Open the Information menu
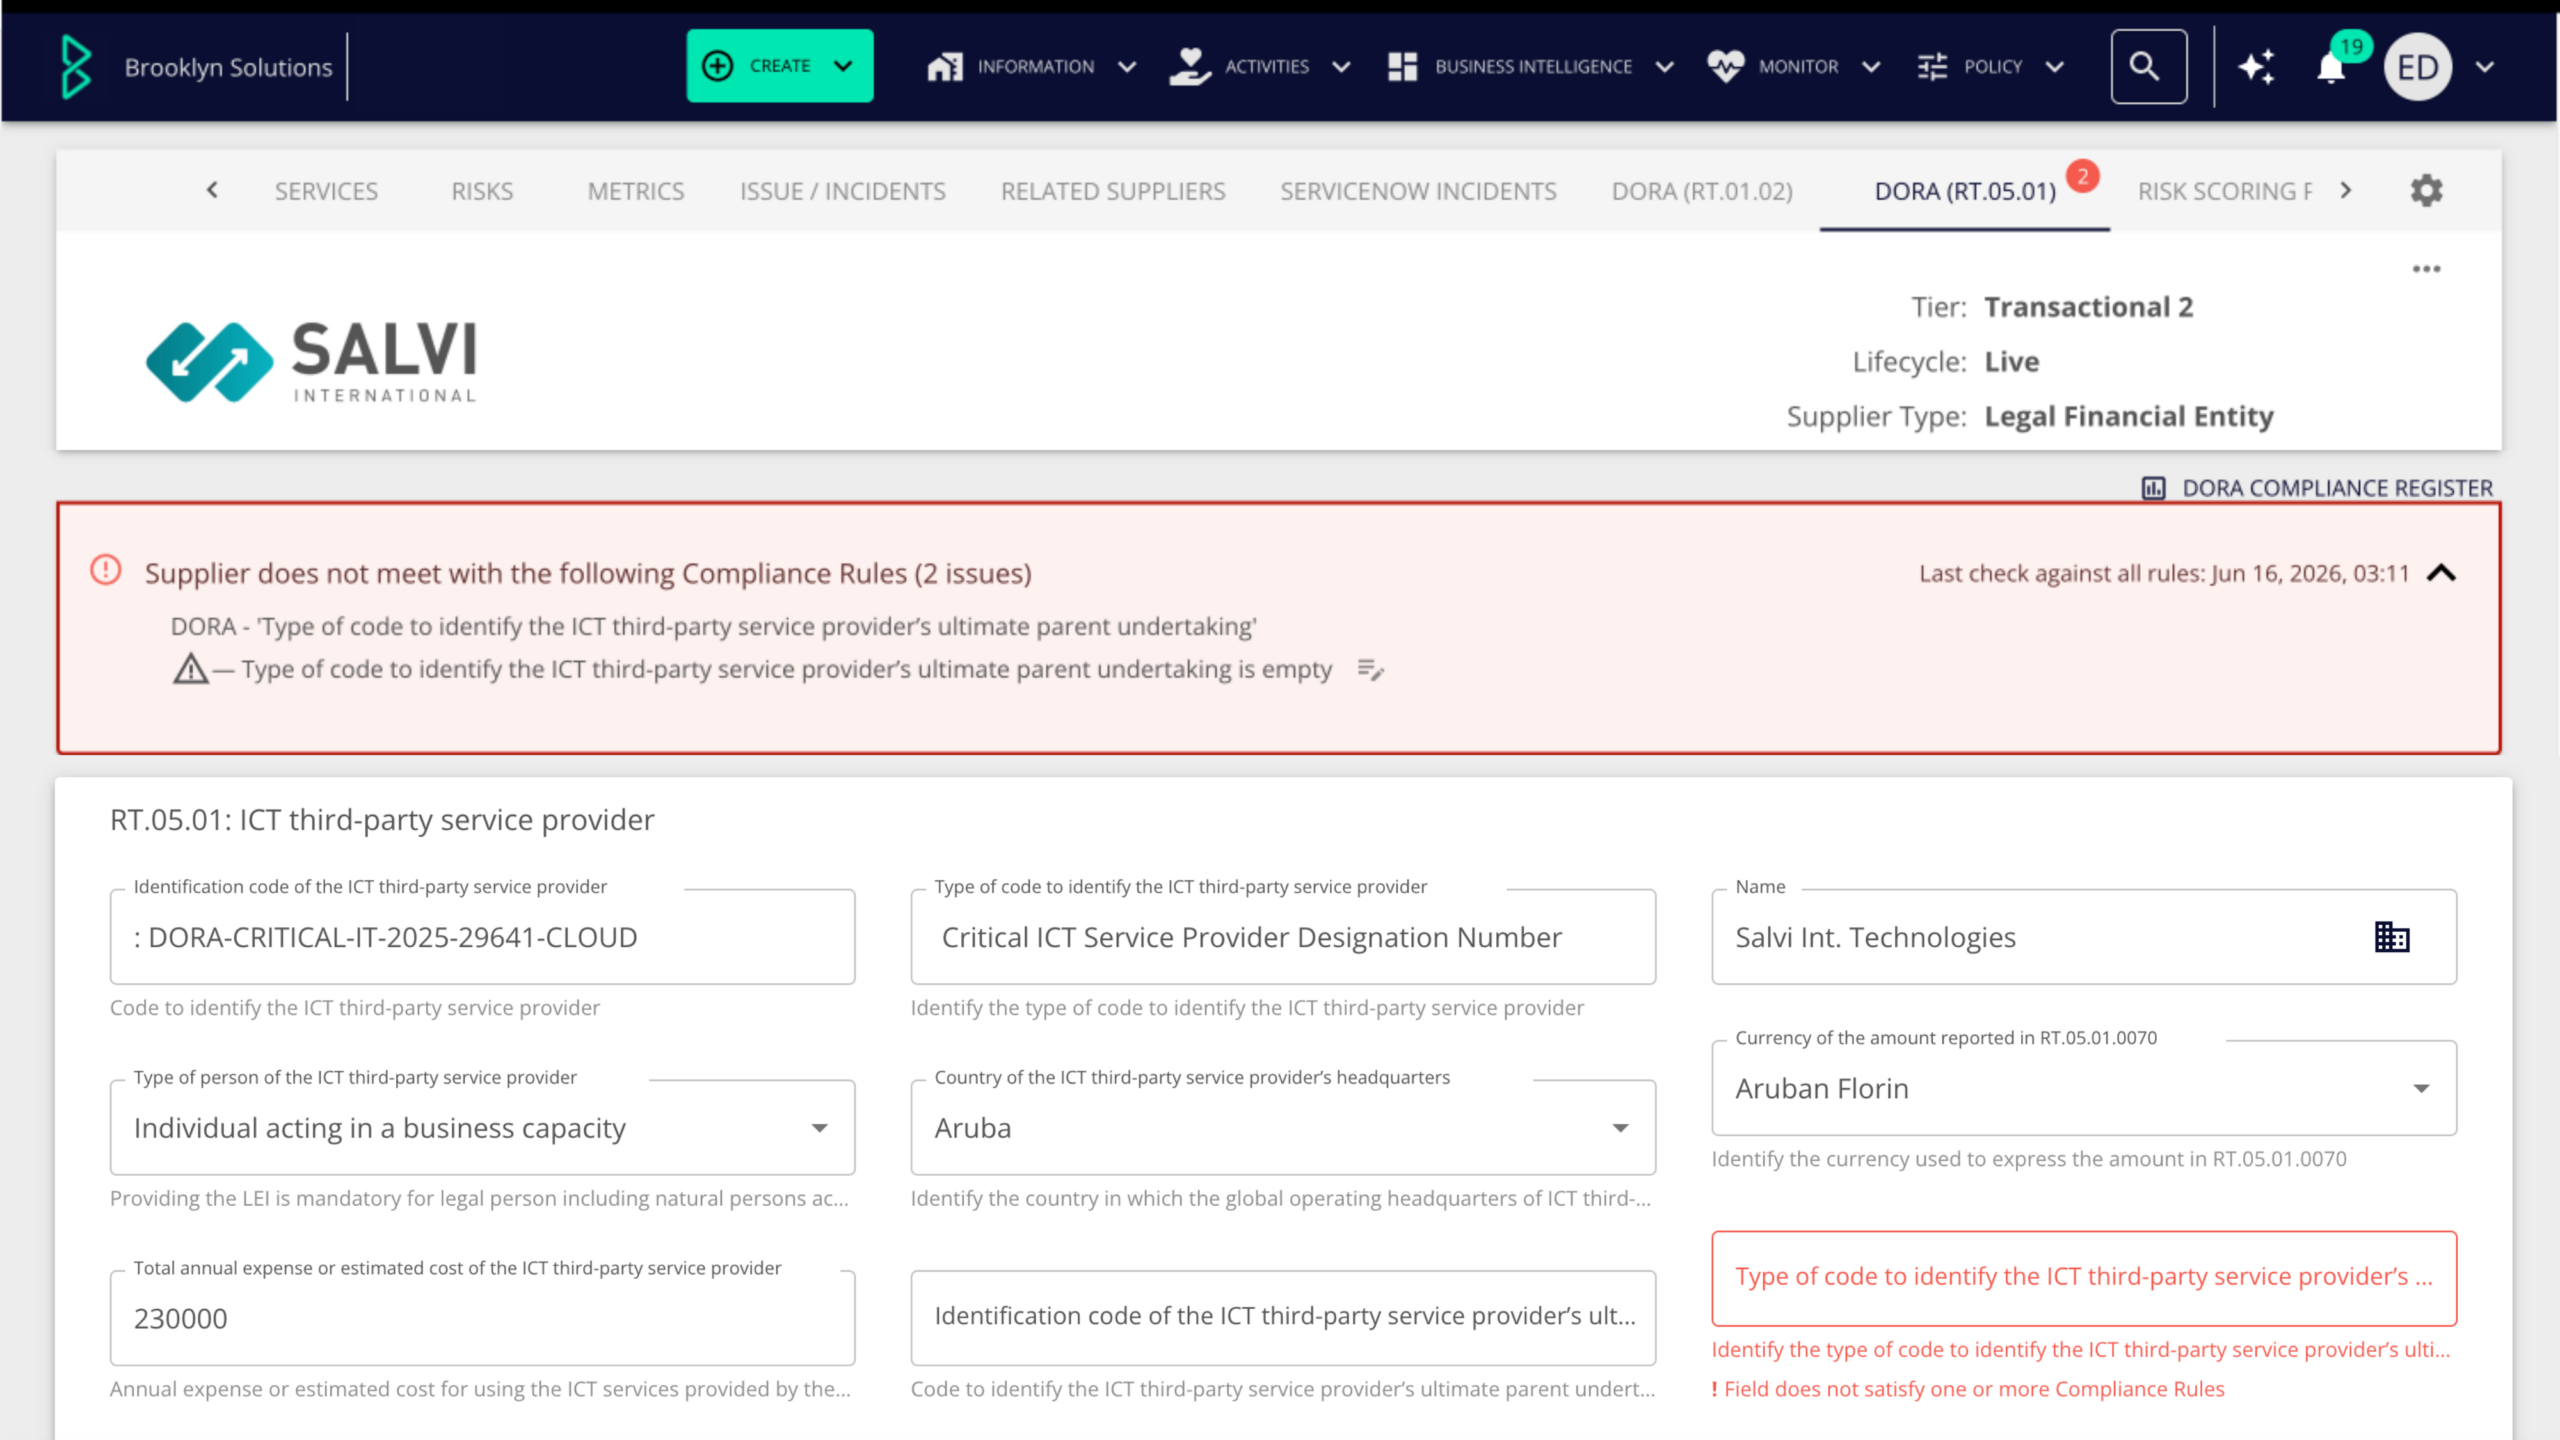 1036,67
